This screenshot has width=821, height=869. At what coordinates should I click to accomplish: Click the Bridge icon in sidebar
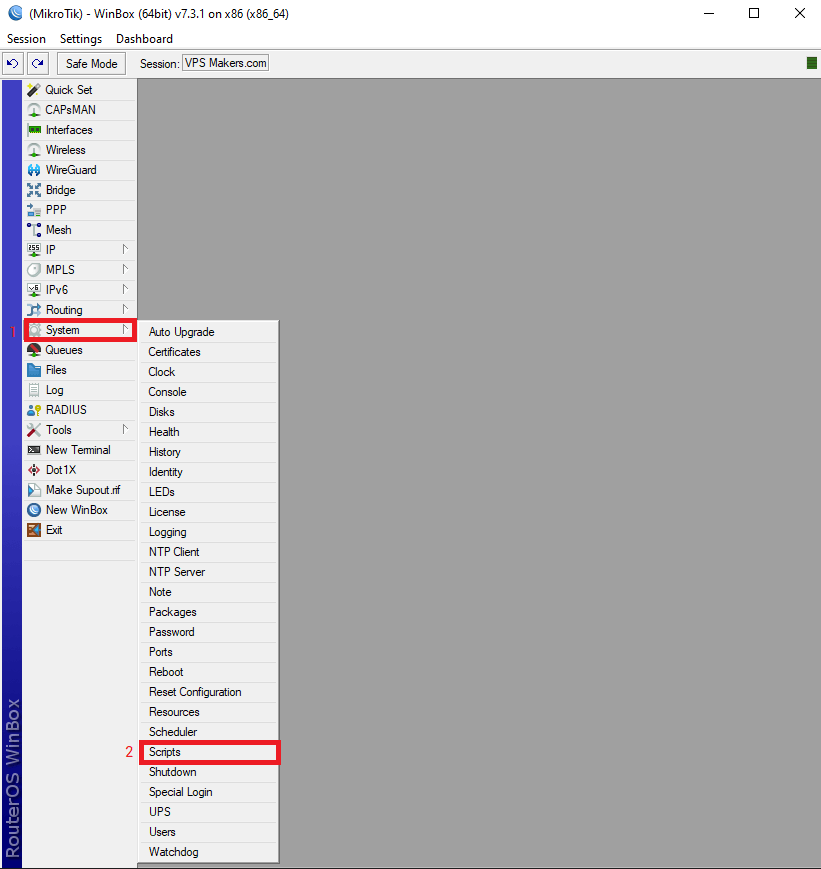click(x=34, y=190)
